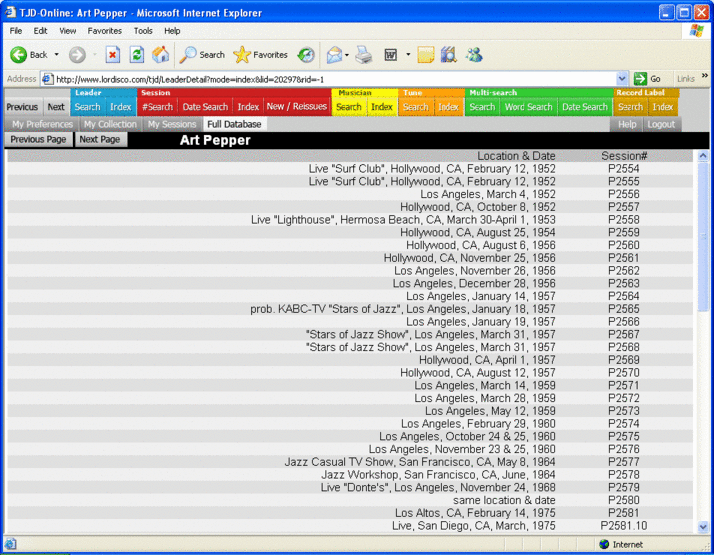This screenshot has height=555, width=714.
Task: Refresh the page with the green arrows icon
Action: tap(137, 55)
